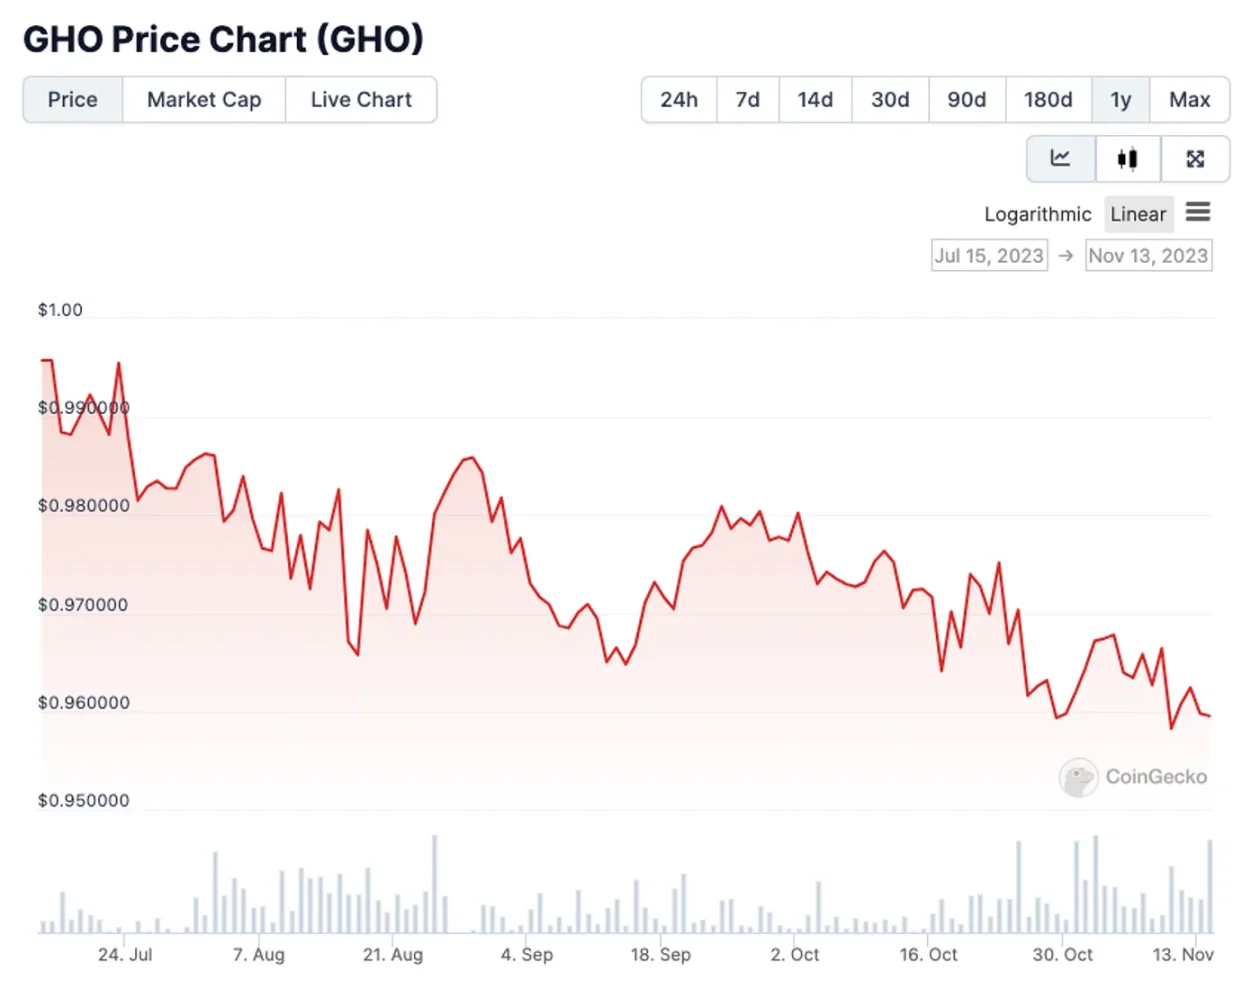Switch to line chart view icon
Image resolution: width=1260 pixels, height=990 pixels.
(1061, 158)
